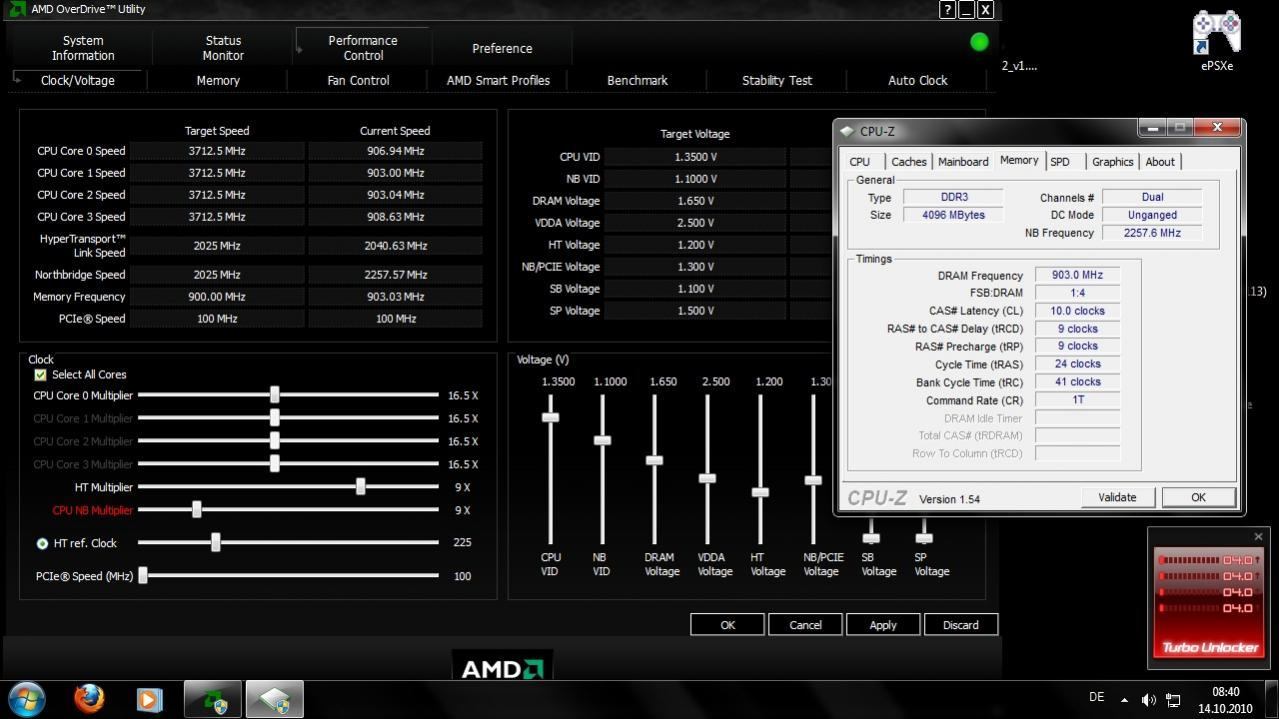
Task: Click the DRAM Voltage slider handle
Action: 654,460
